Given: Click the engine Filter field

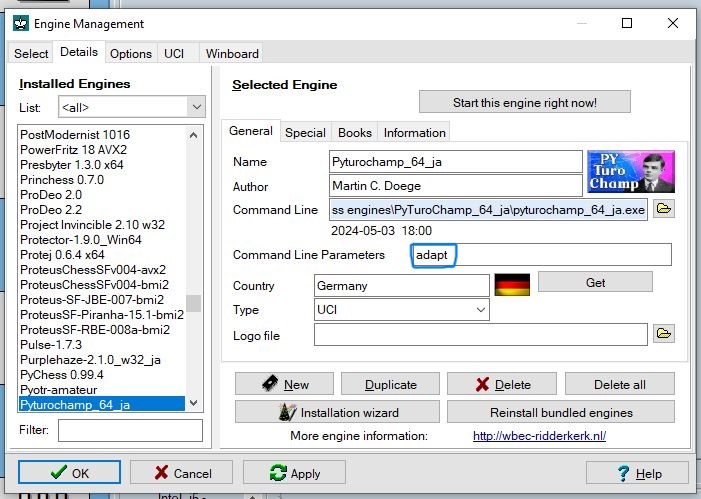Looking at the screenshot, I should pyautogui.click(x=130, y=430).
